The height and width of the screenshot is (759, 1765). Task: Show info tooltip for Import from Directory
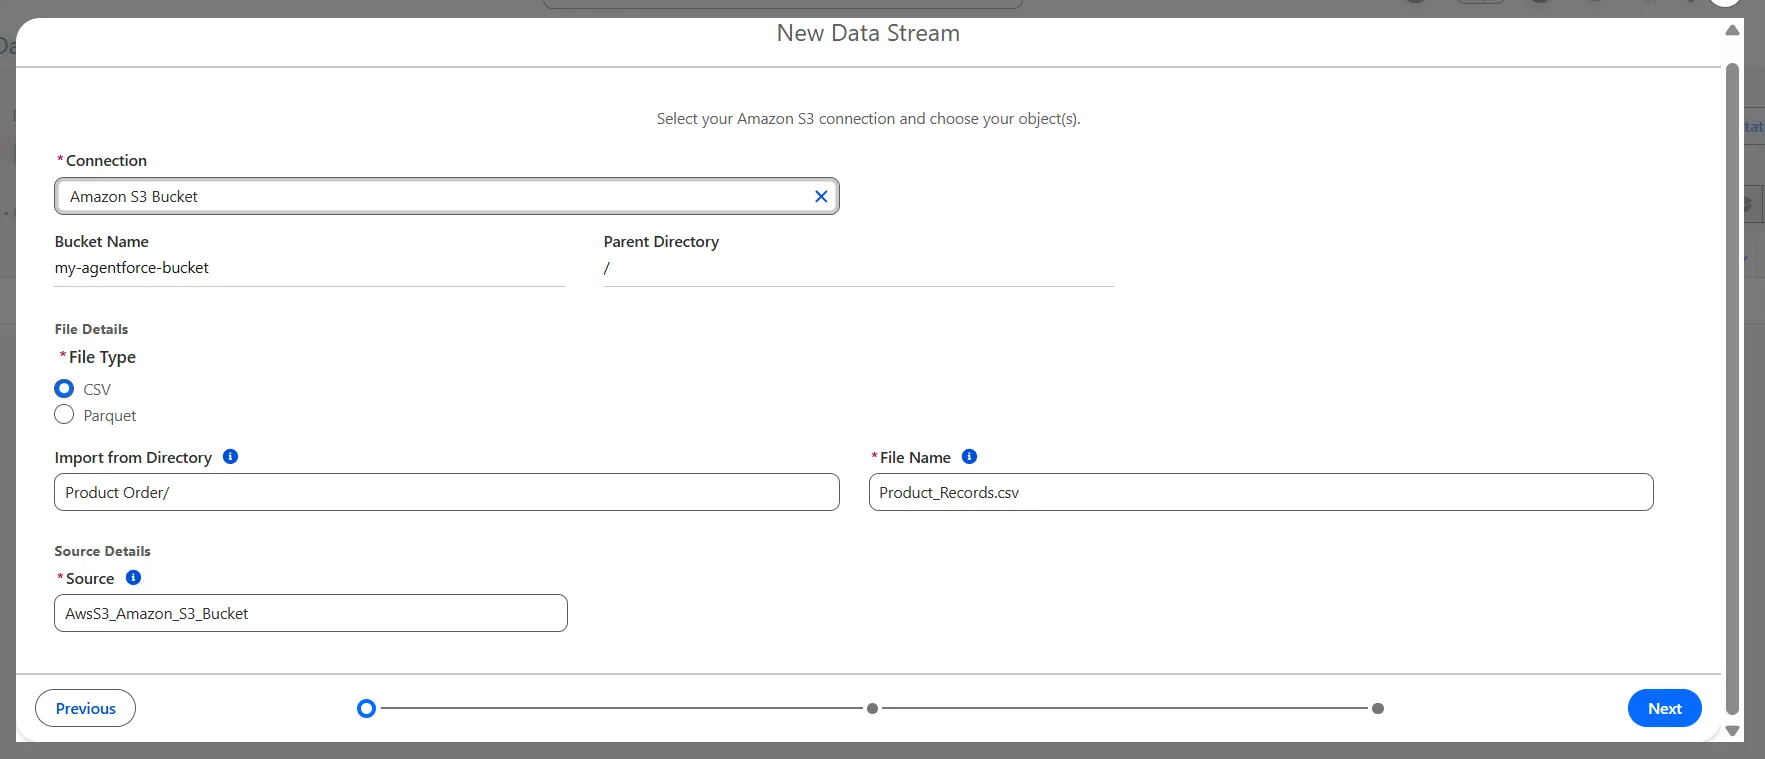coord(230,457)
